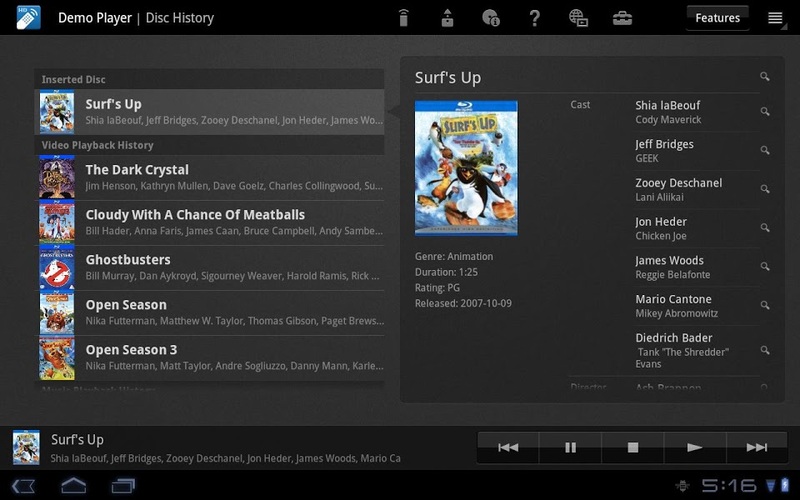Pause playback
This screenshot has height=500, width=800.
(x=570, y=447)
